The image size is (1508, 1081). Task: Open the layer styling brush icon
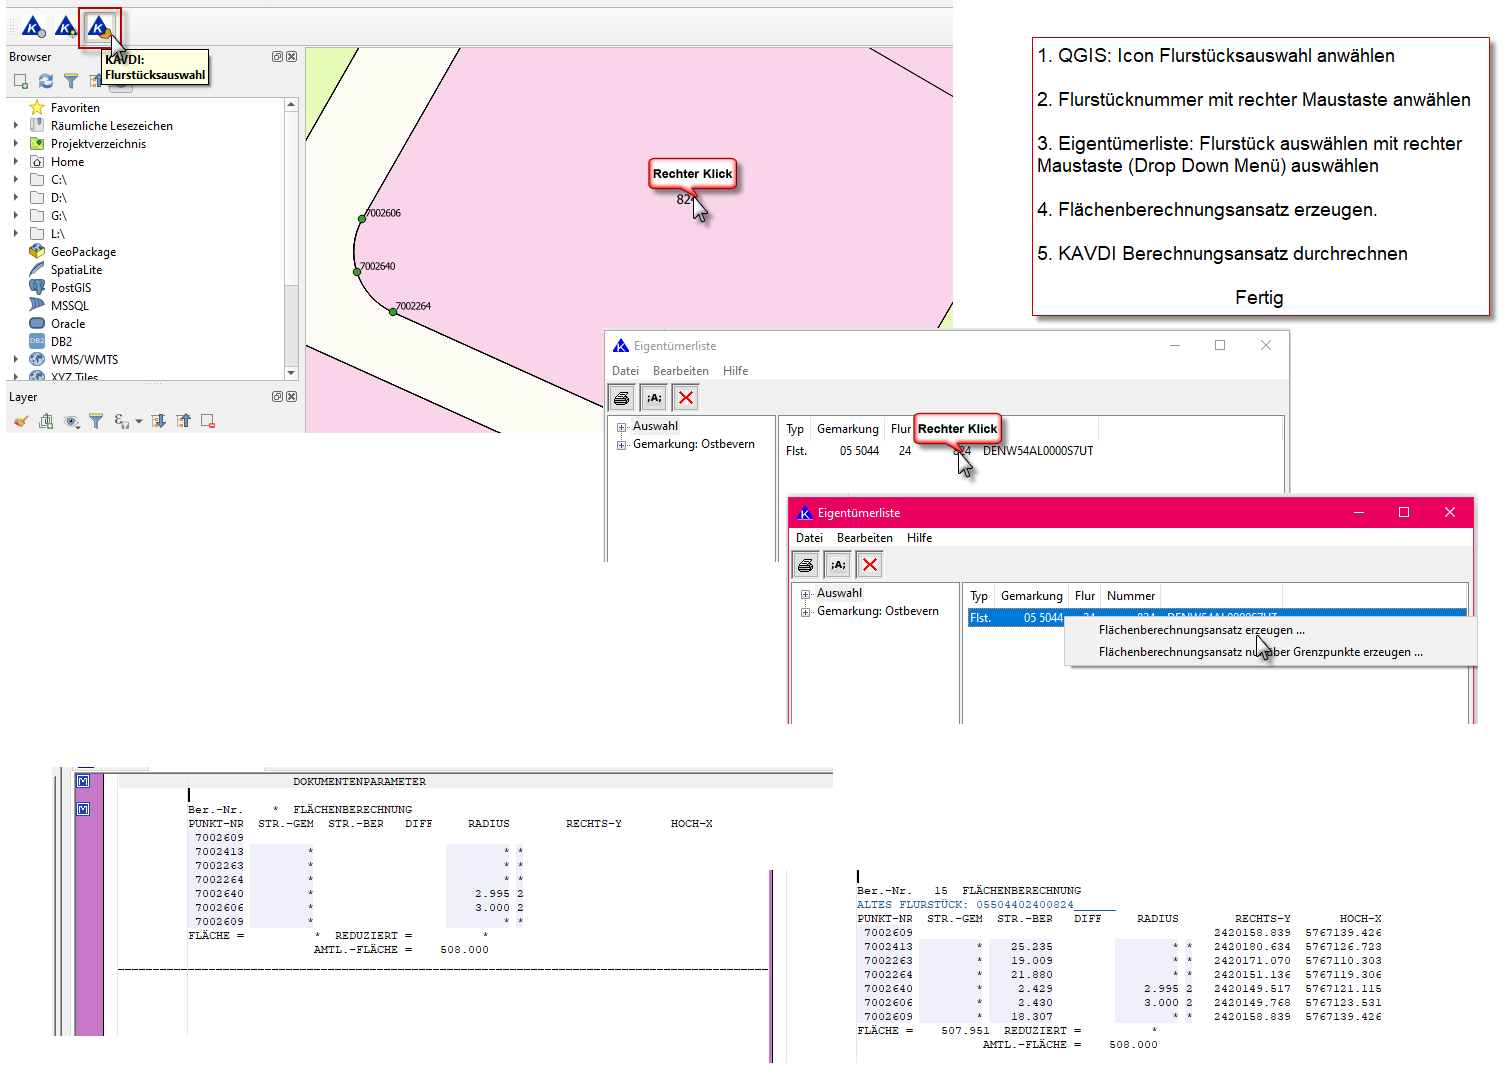(21, 421)
